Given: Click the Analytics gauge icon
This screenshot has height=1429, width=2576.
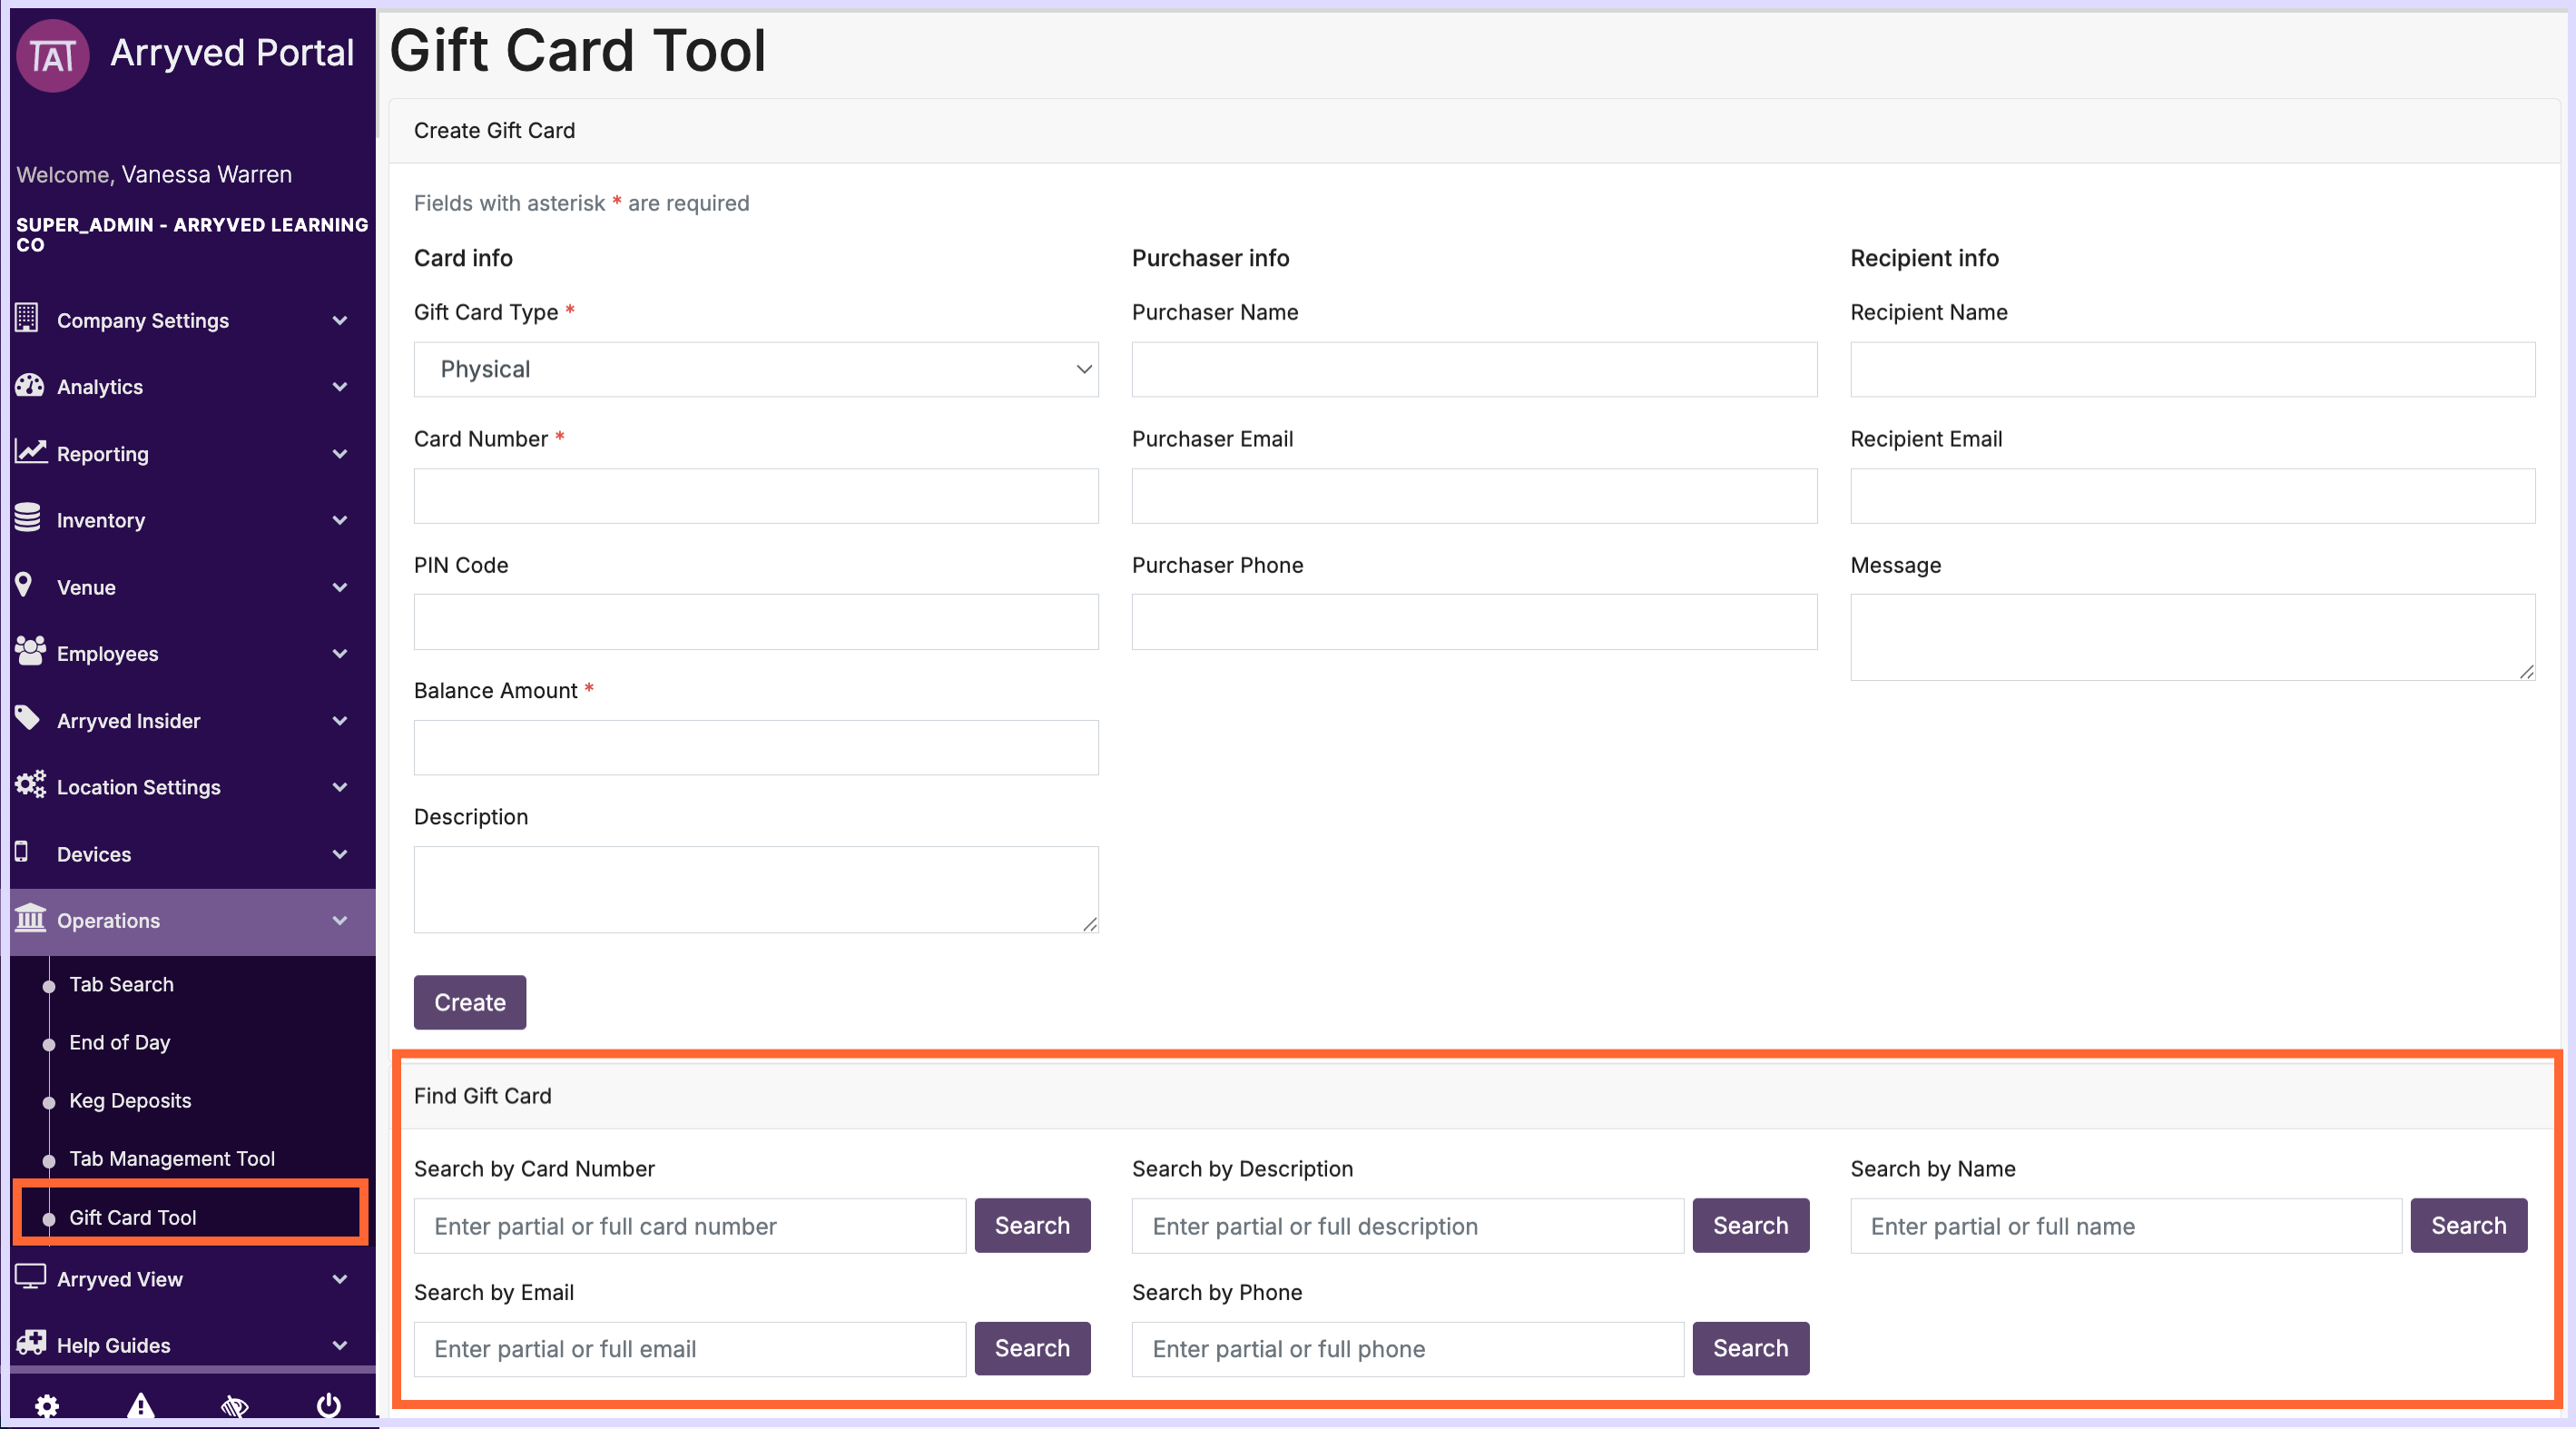Looking at the screenshot, I should [x=30, y=386].
